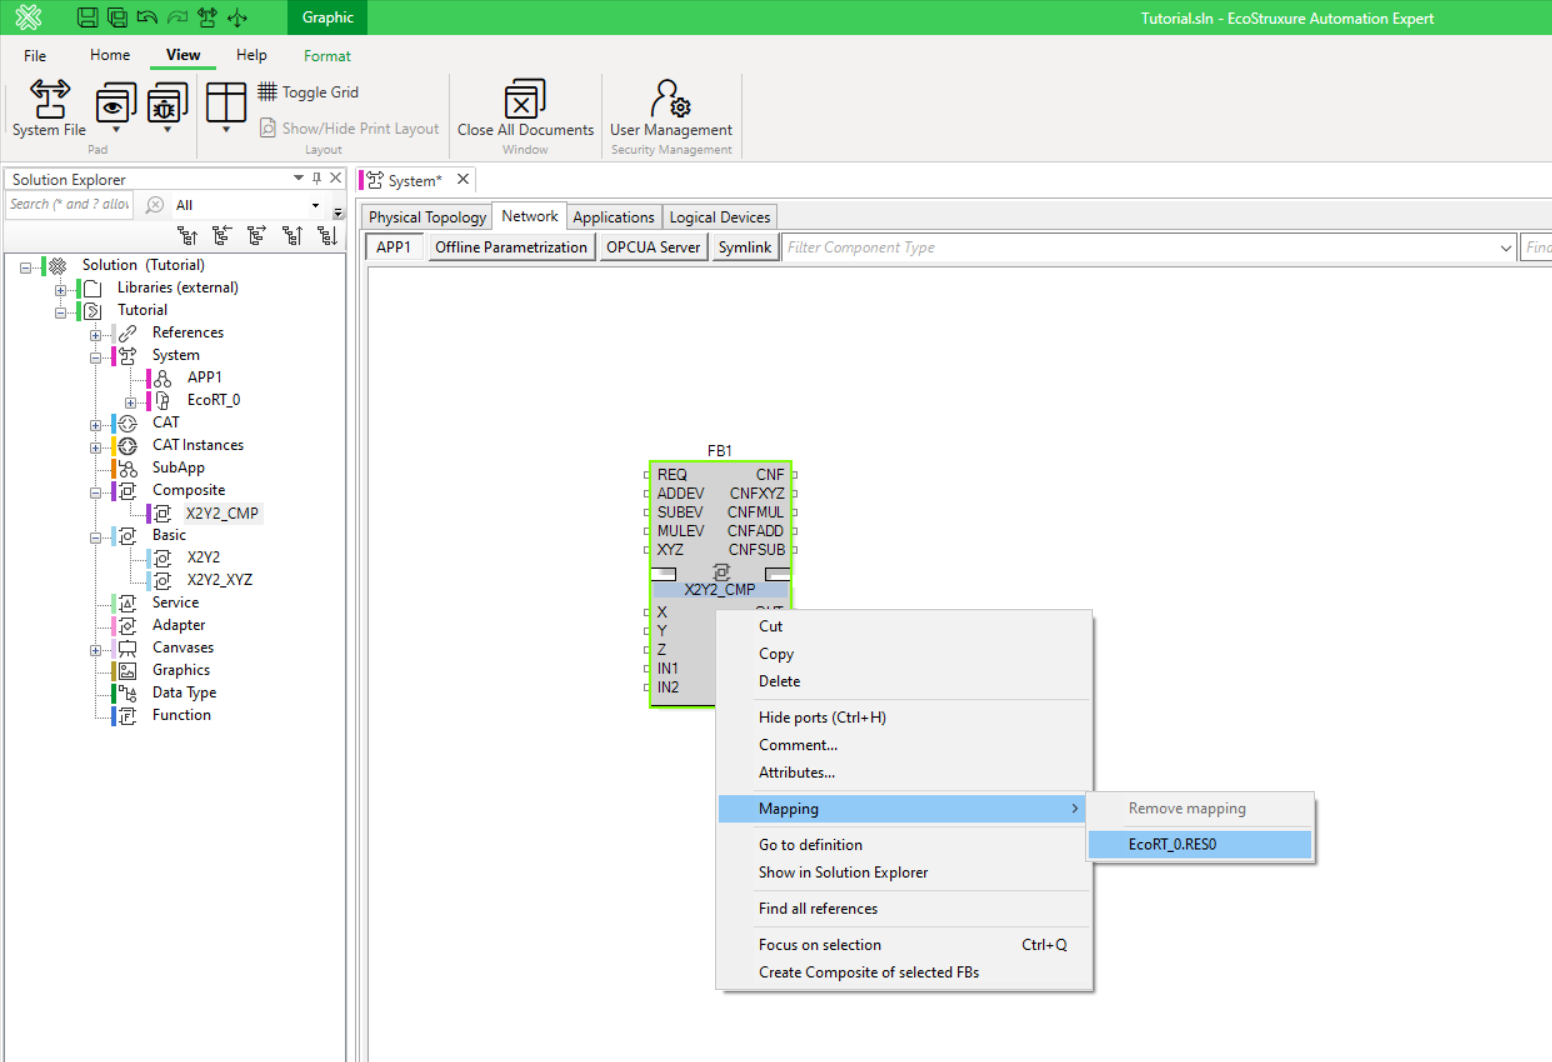Open the Format ribbon tab

[x=327, y=56]
